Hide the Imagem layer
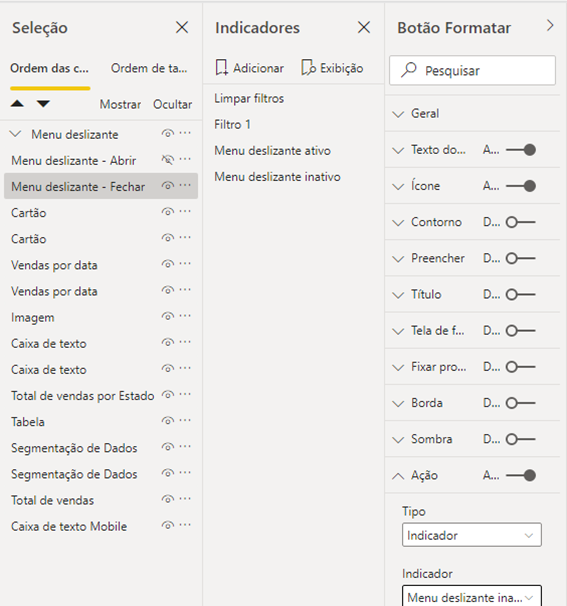Screen dimensions: 567x606 click(167, 317)
